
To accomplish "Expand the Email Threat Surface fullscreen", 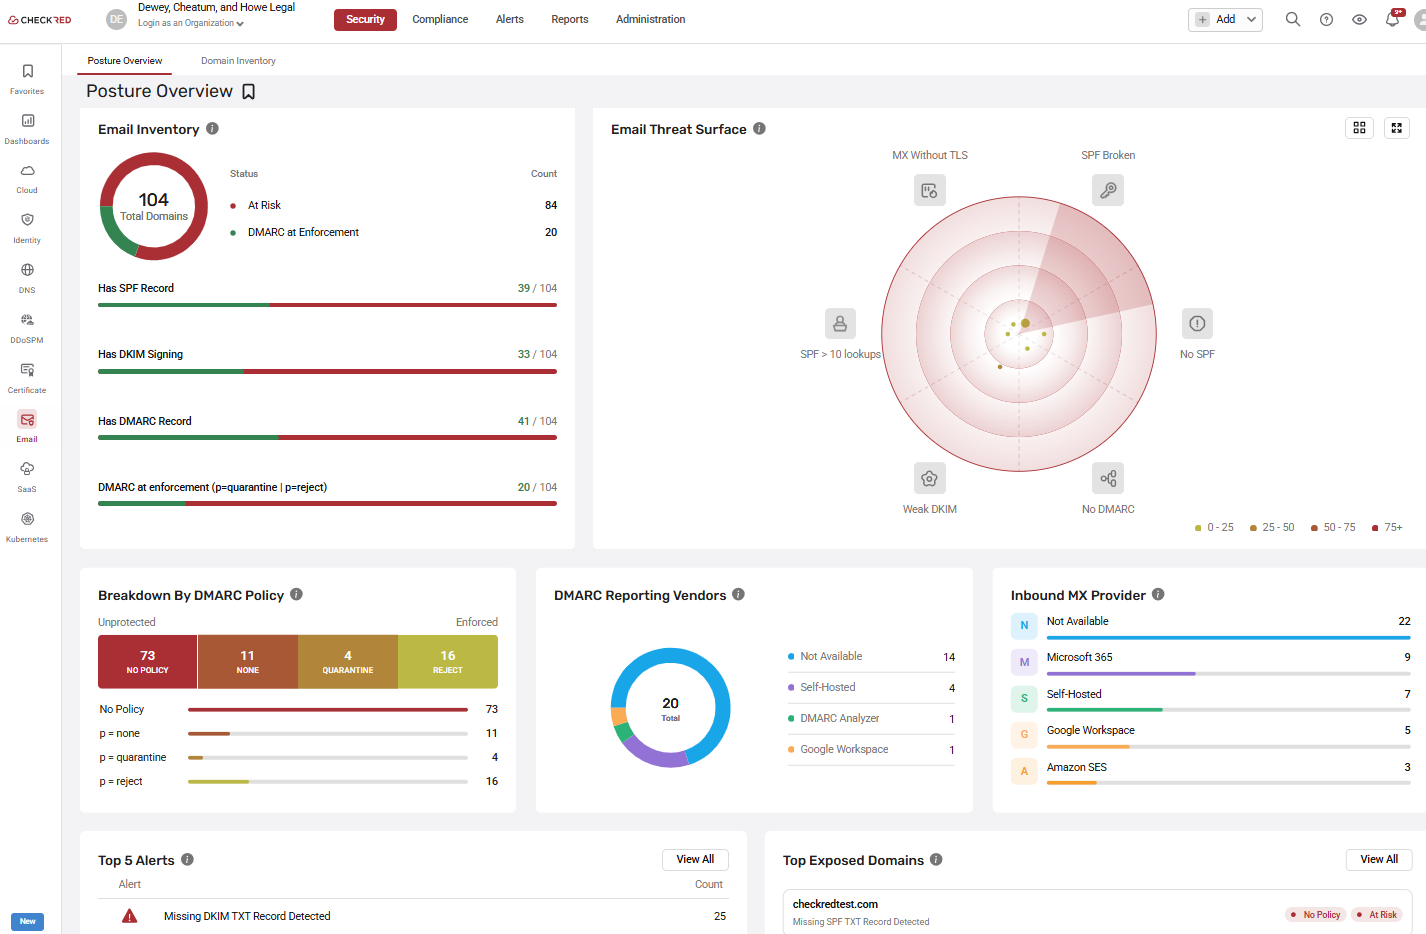I will coord(1397,128).
